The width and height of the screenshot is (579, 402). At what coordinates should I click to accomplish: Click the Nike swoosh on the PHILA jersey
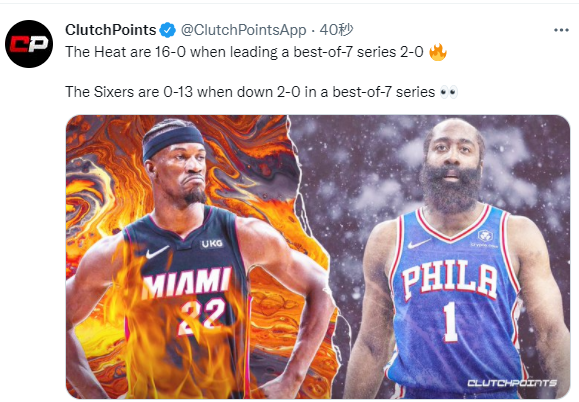[418, 244]
